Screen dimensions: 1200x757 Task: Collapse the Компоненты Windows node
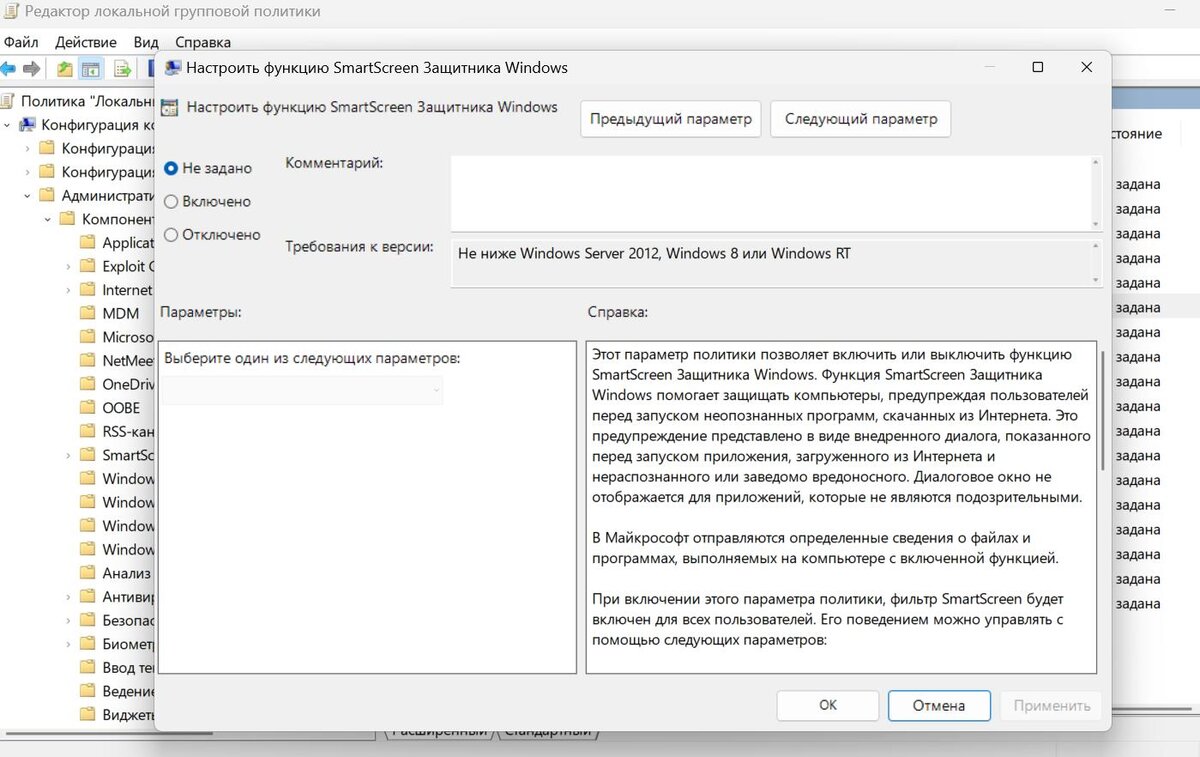coord(47,219)
